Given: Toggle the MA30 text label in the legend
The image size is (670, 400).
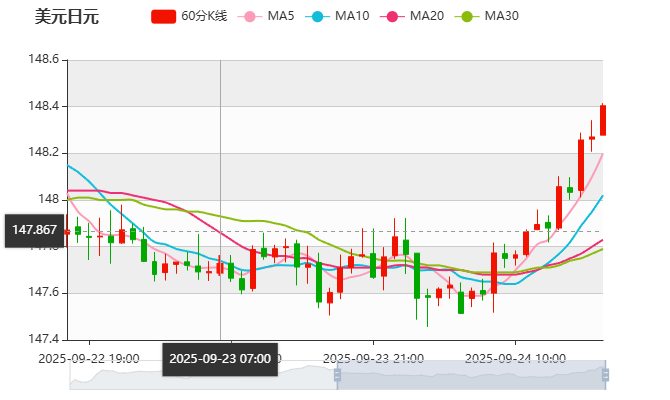Looking at the screenshot, I should tap(501, 16).
